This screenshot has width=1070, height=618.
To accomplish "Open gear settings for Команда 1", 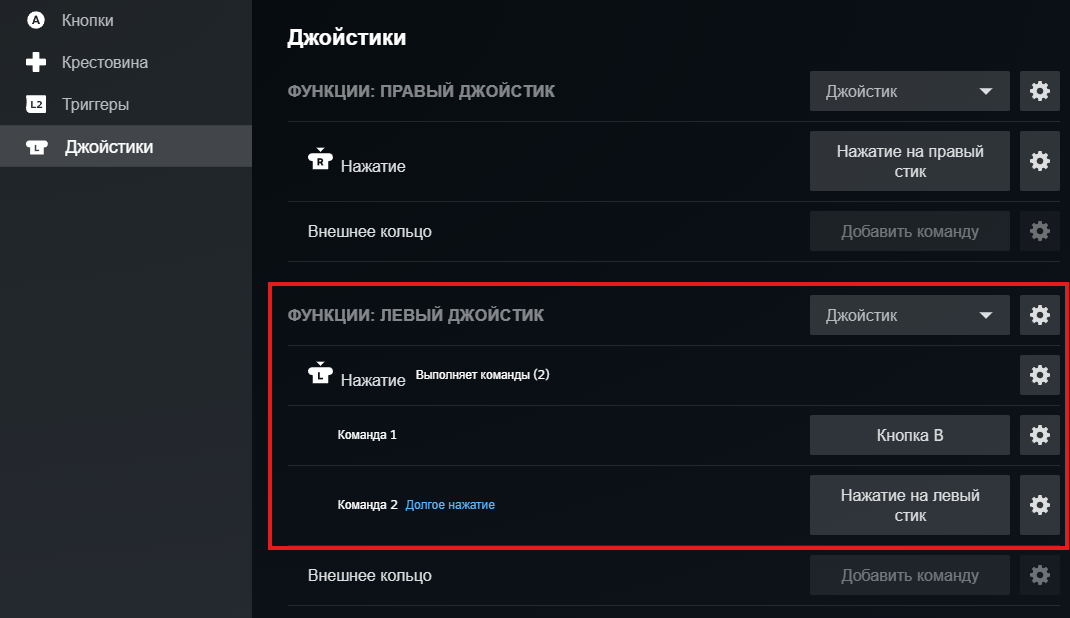I will click(x=1039, y=435).
